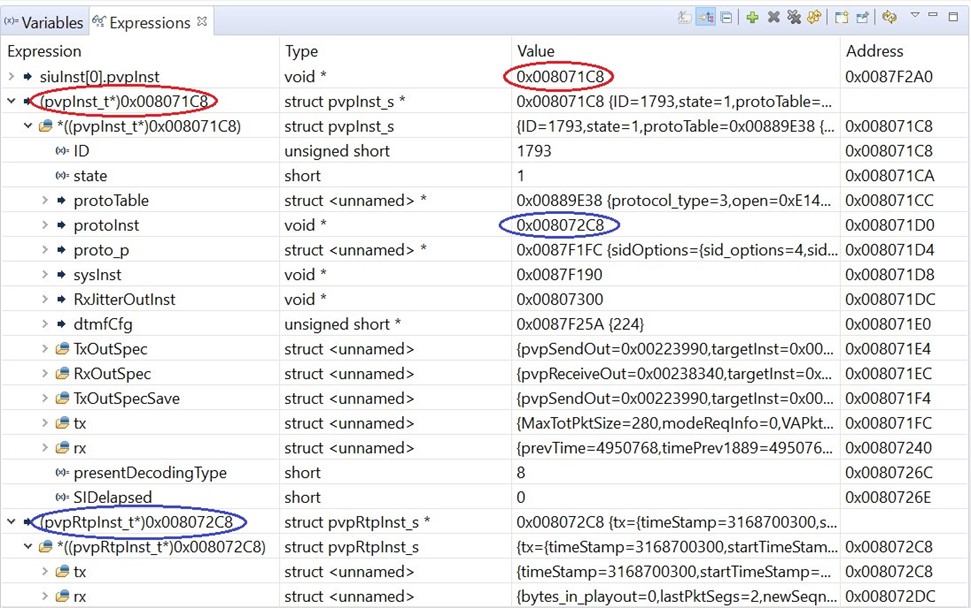Select the 'unsigned short *' type cell
Viewport: 971px width, 608px height.
coord(342,324)
